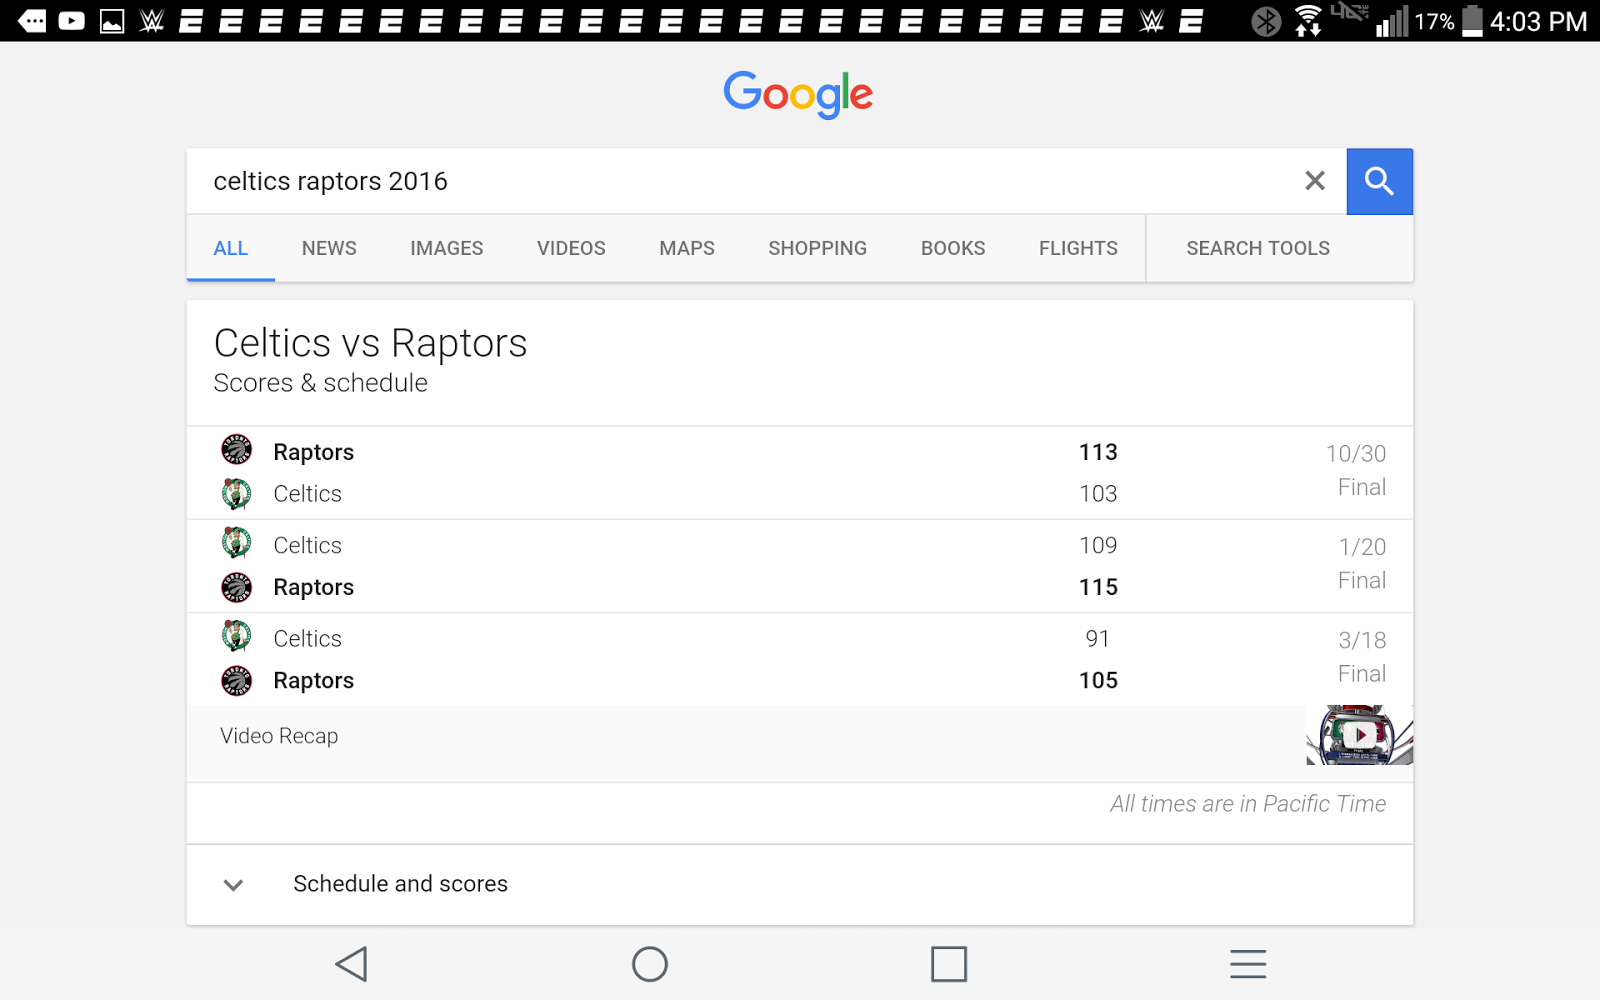Open the BOOKS tab

[953, 248]
